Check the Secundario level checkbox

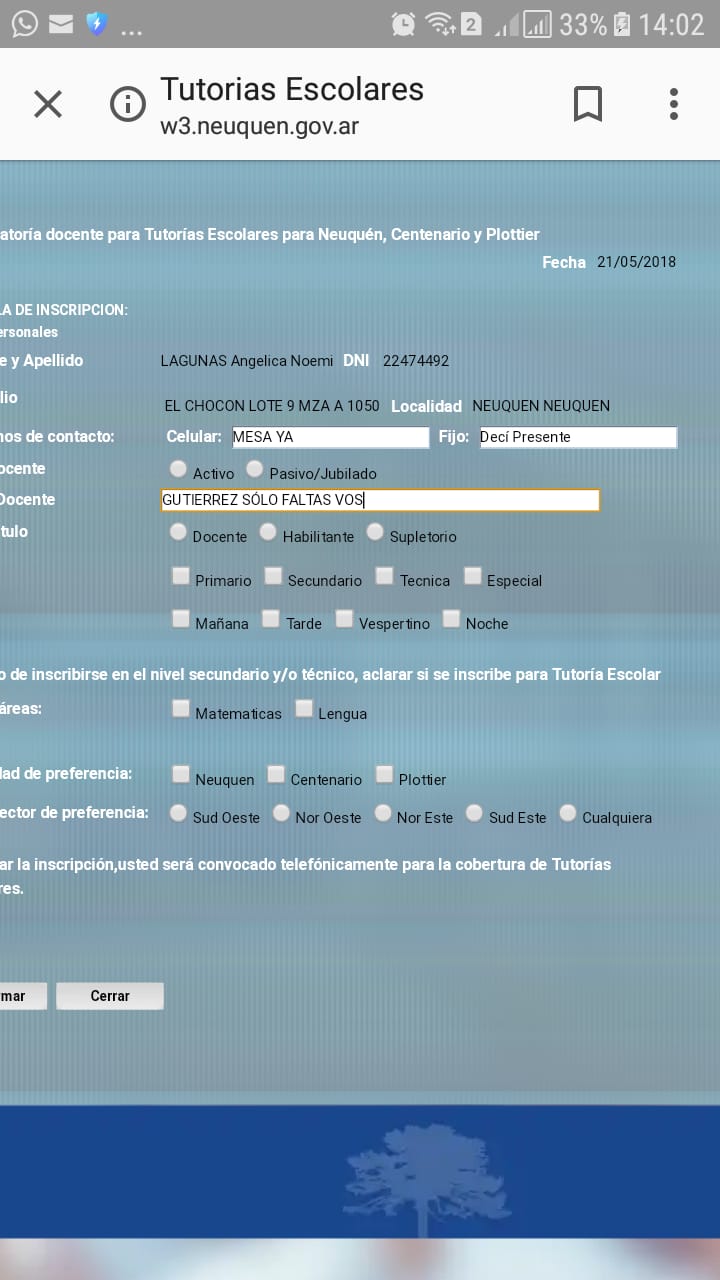click(273, 576)
